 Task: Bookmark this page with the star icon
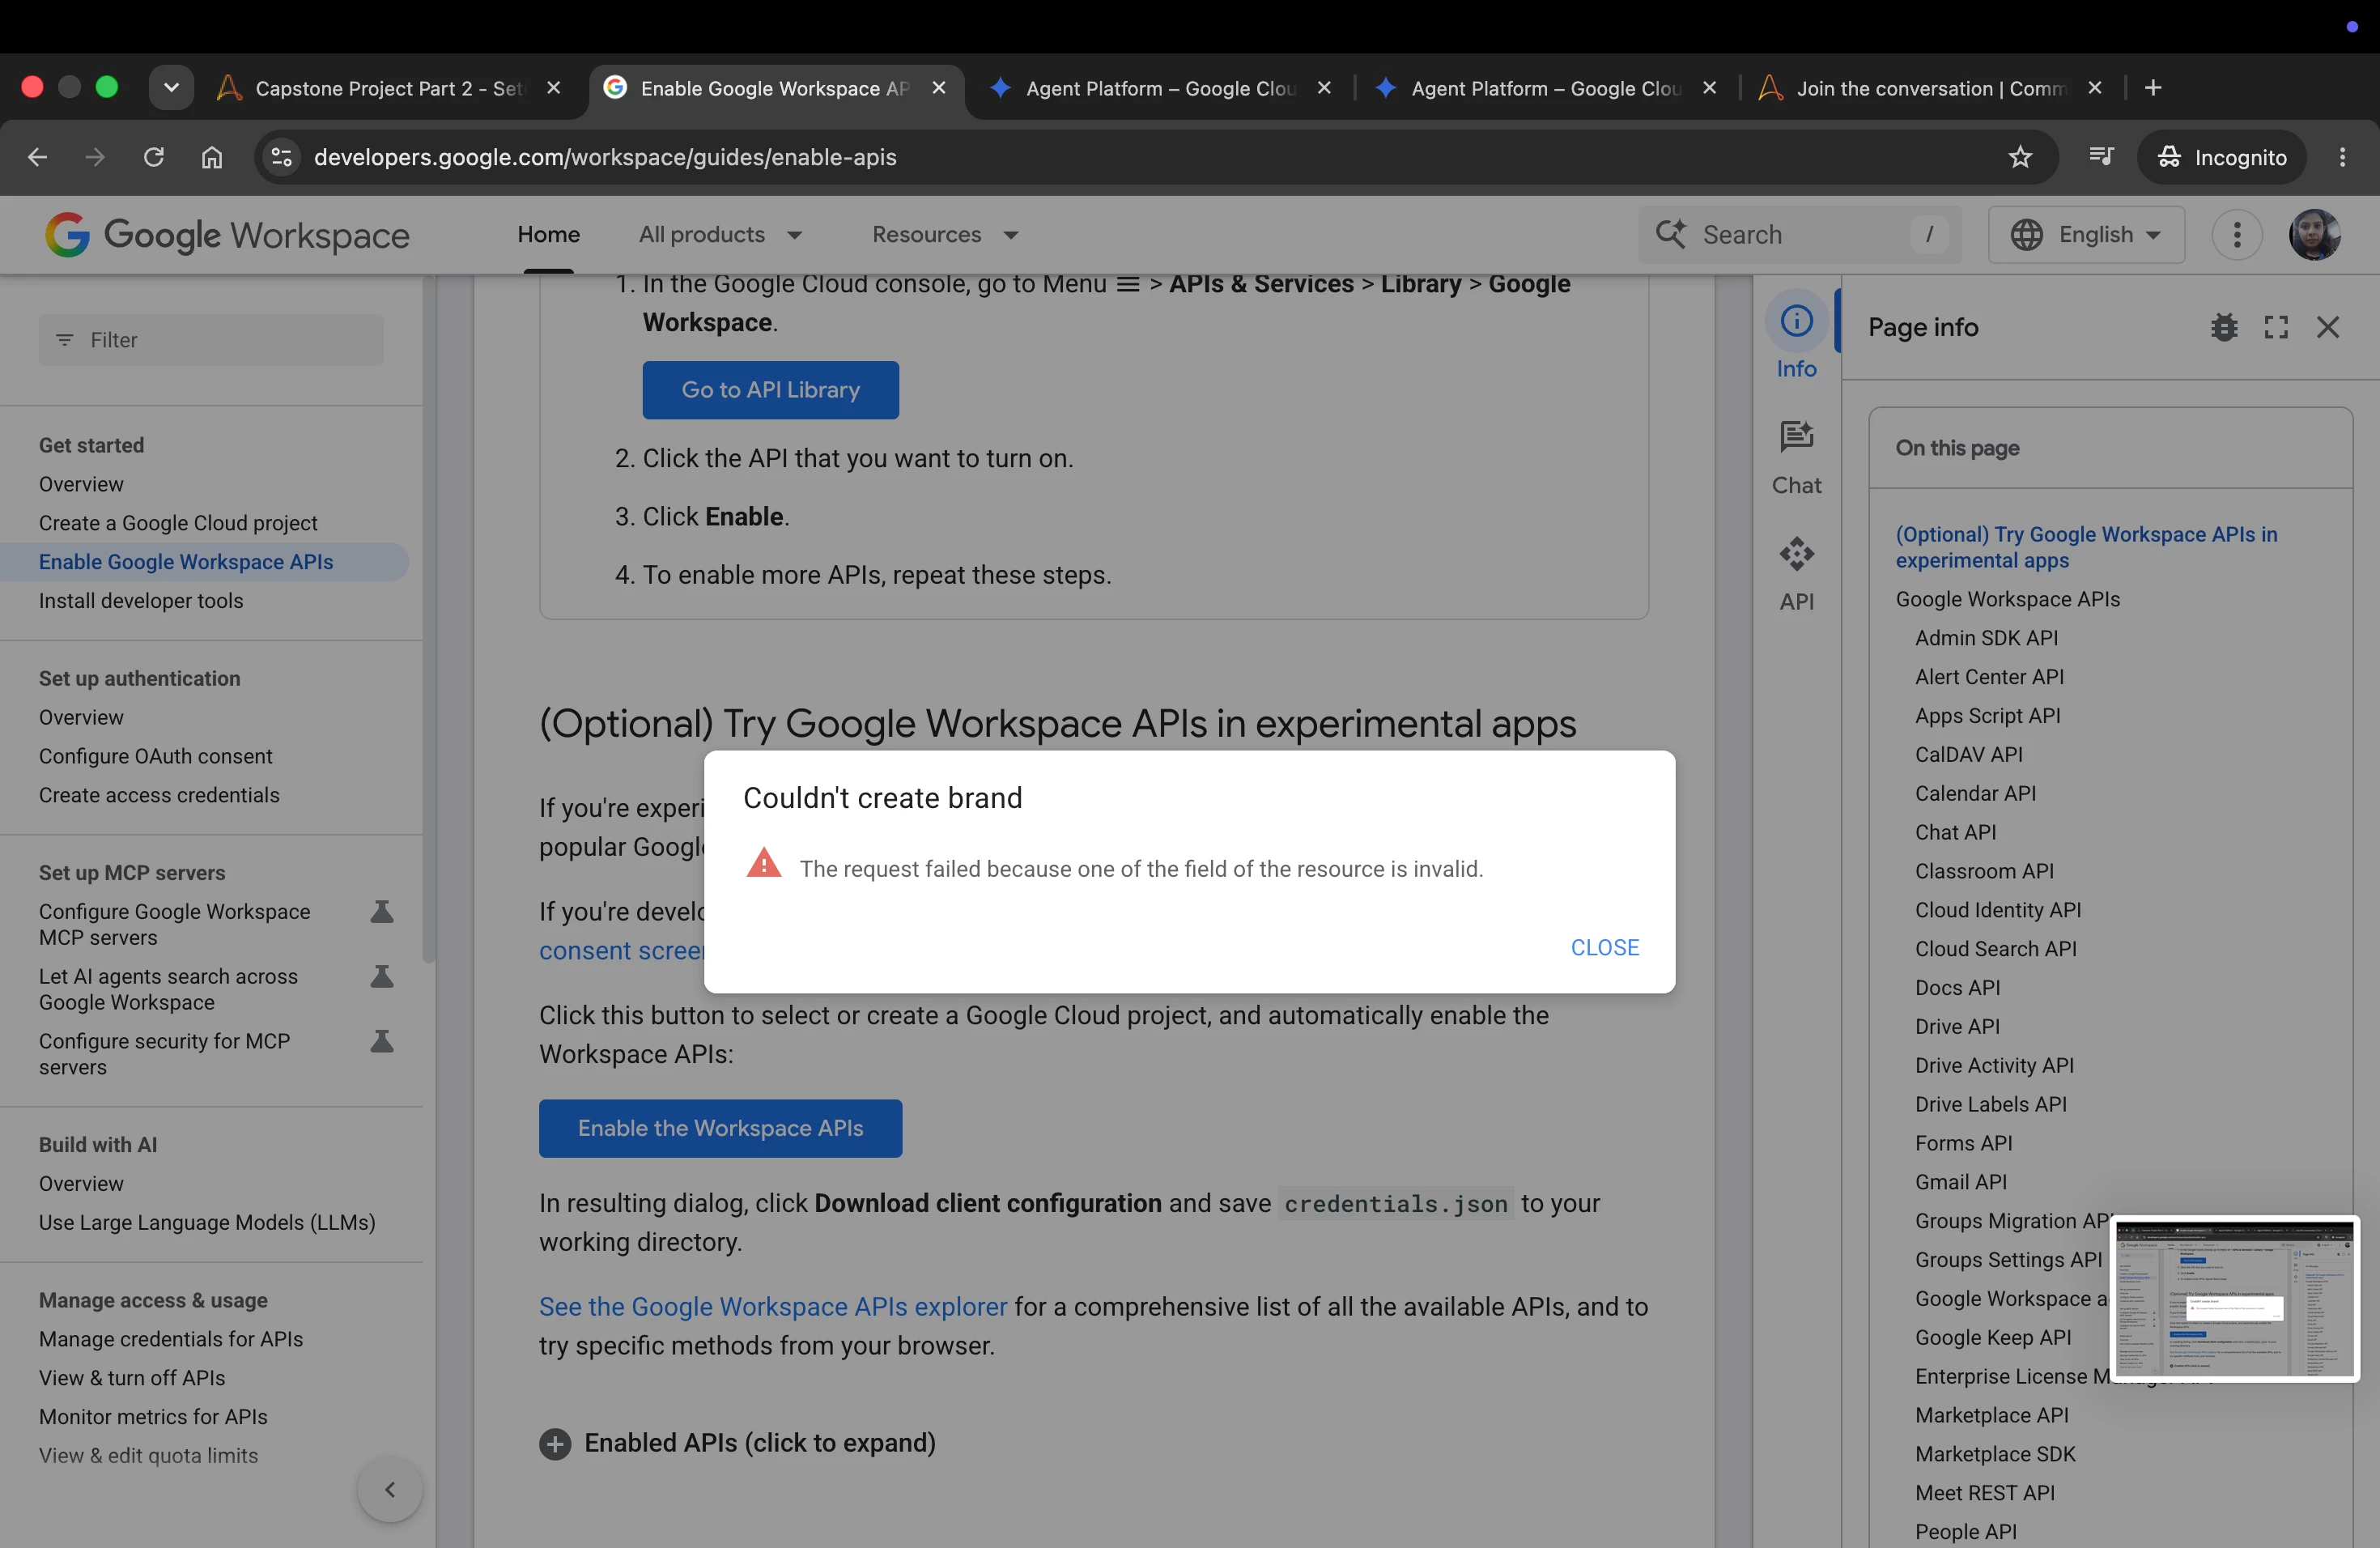(x=2020, y=157)
